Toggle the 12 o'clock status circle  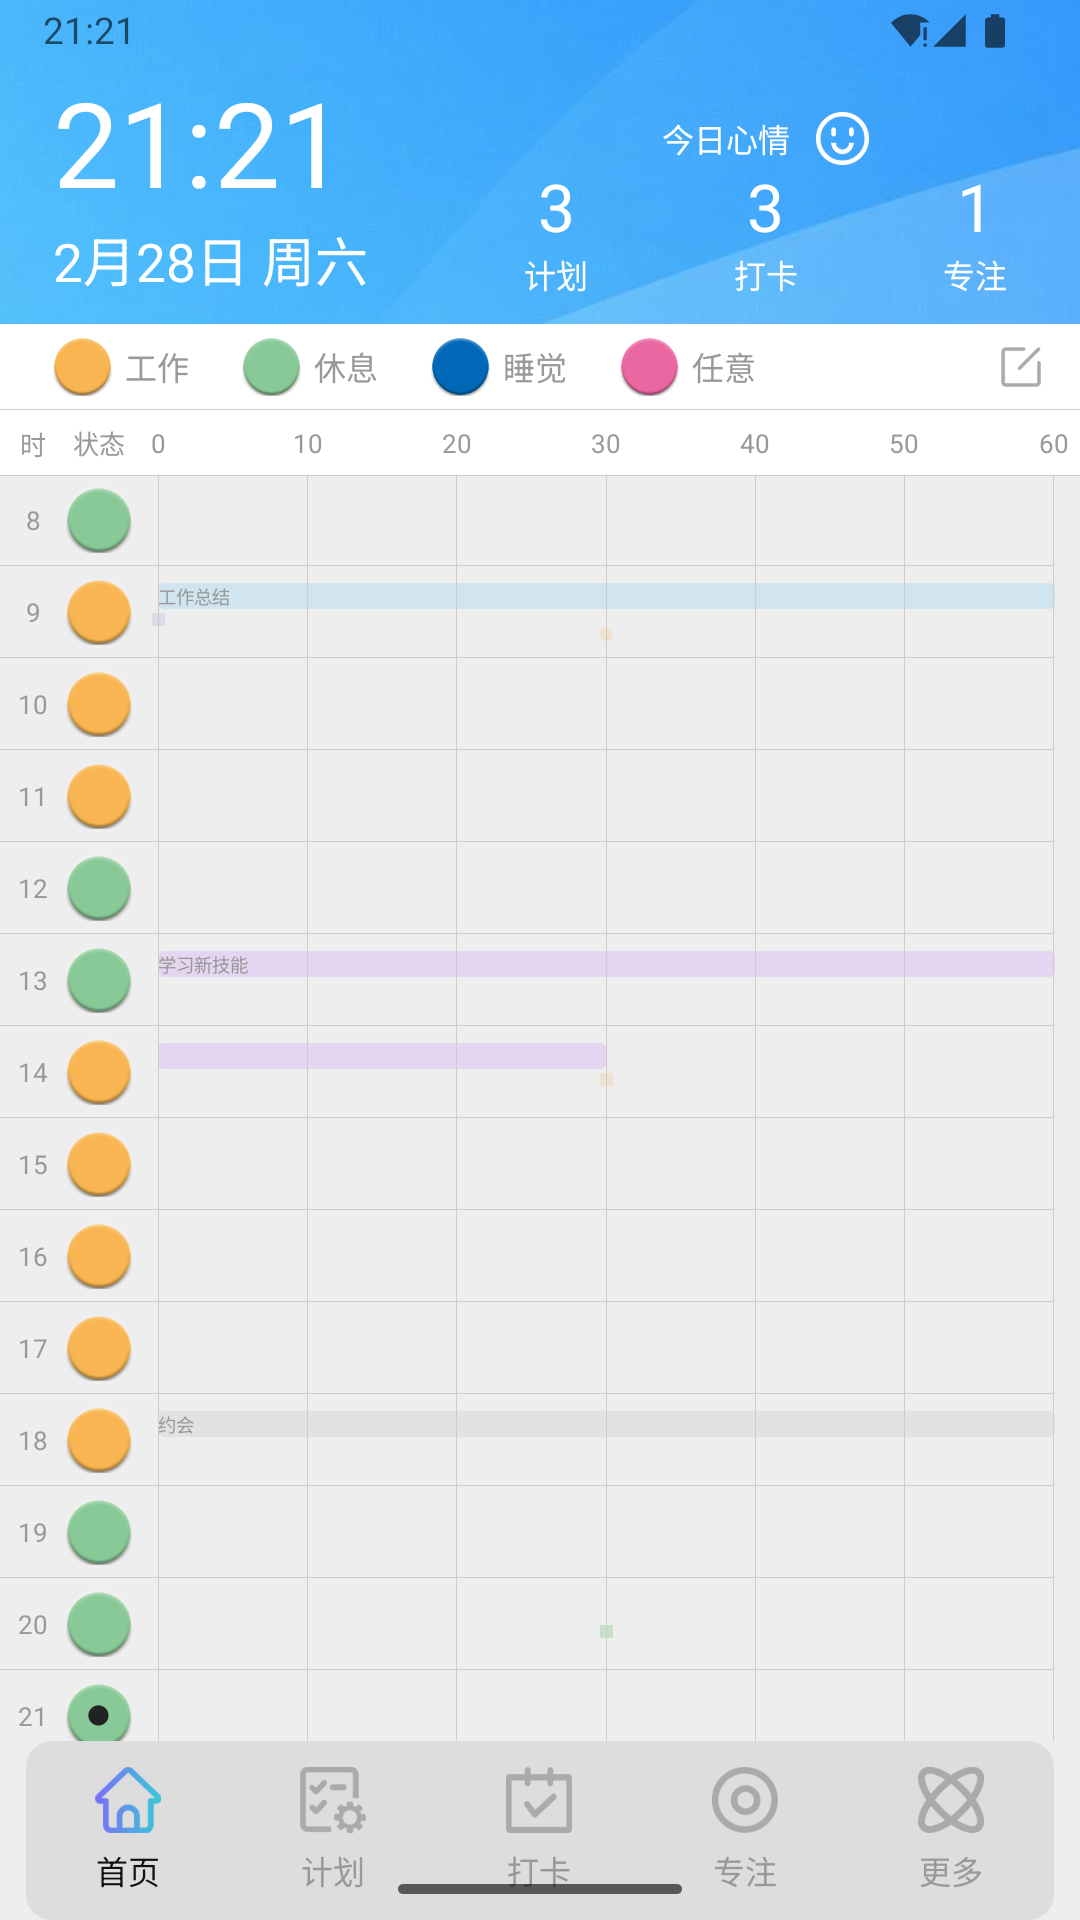(99, 888)
